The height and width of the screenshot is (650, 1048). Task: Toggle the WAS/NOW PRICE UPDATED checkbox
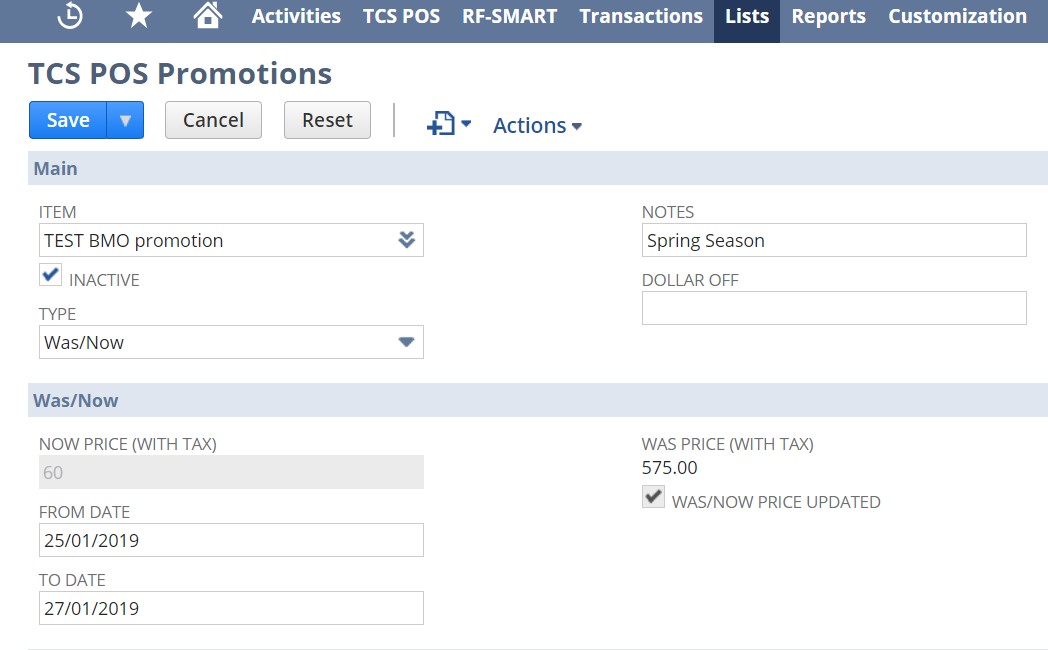point(653,497)
